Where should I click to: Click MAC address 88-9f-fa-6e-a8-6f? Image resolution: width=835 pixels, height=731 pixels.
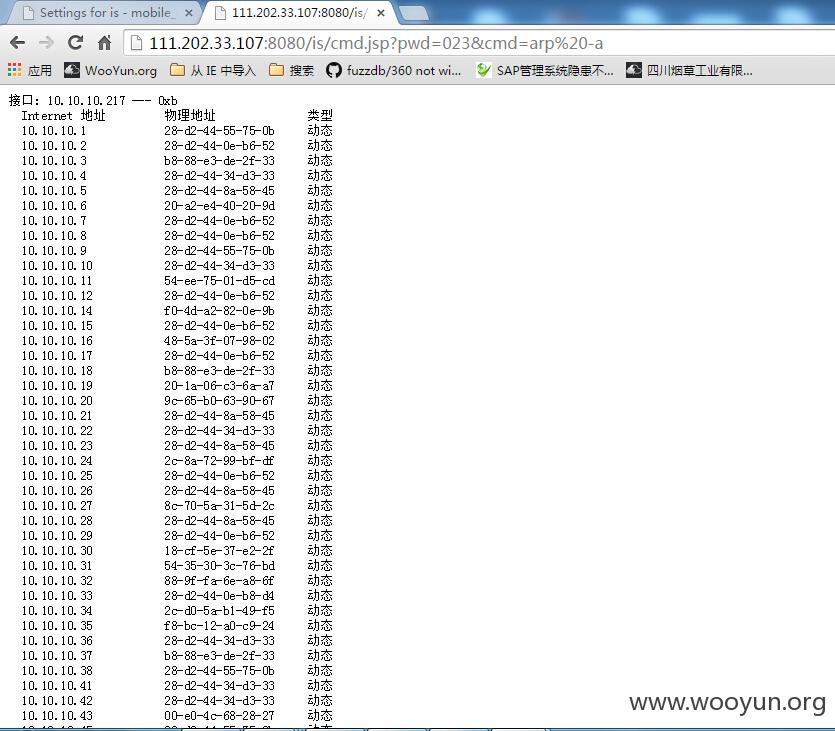coord(219,581)
